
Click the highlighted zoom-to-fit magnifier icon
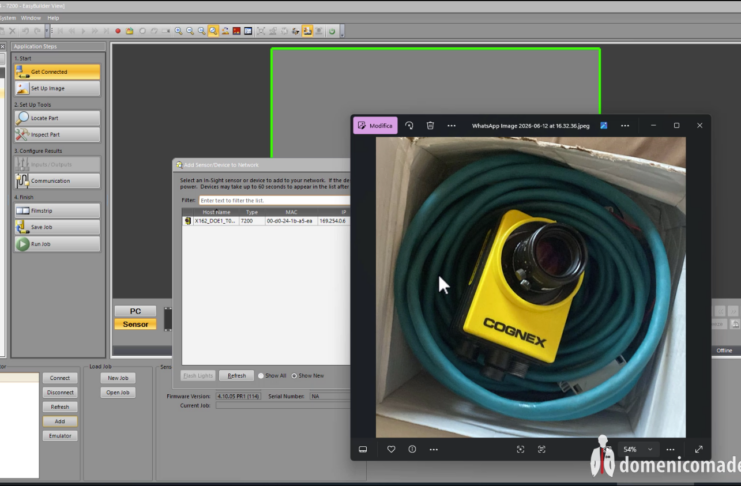click(213, 31)
